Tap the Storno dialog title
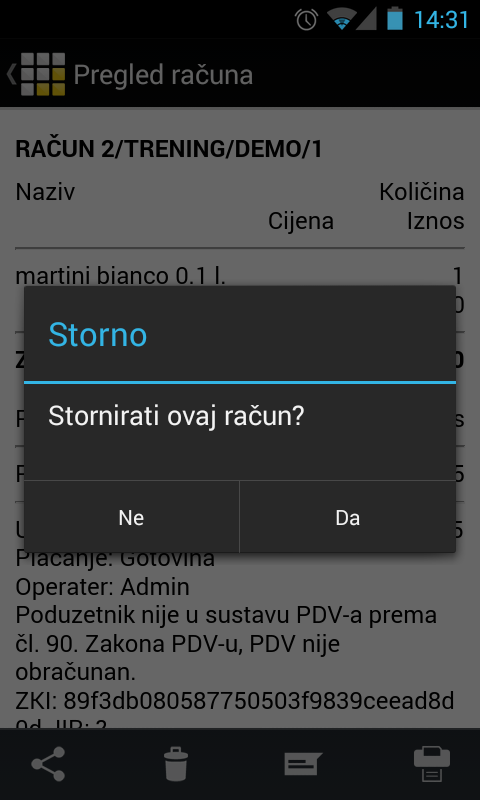 pos(97,335)
